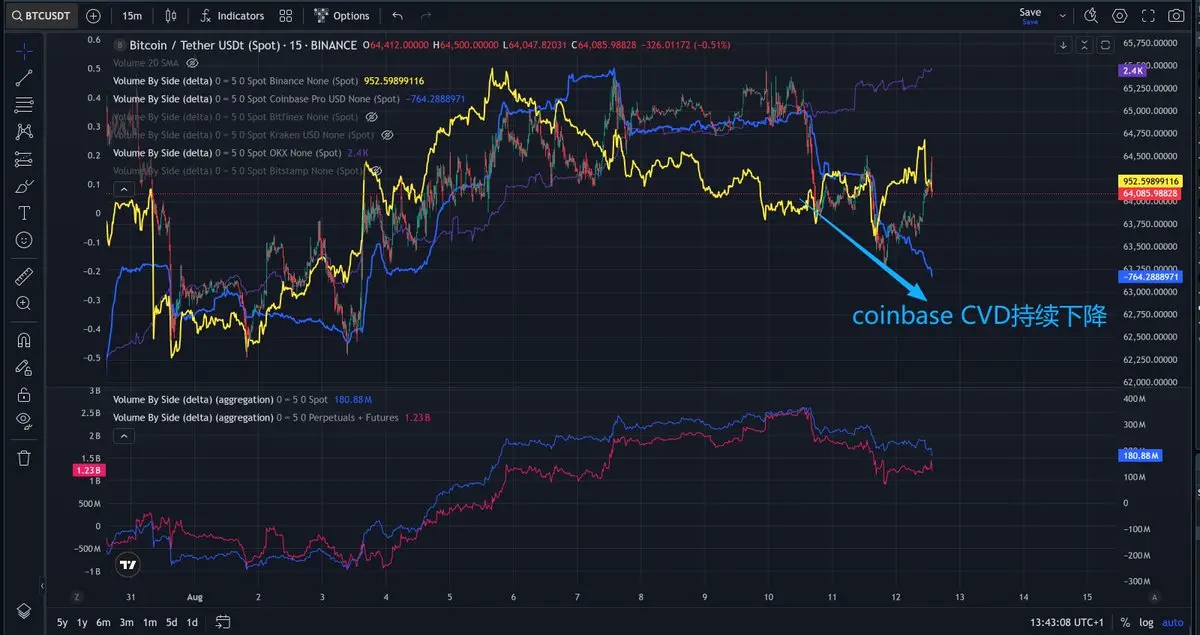Image resolution: width=1200 pixels, height=635 pixels.
Task: Toggle stay in drawing mode
Action: pyautogui.click(x=24, y=367)
